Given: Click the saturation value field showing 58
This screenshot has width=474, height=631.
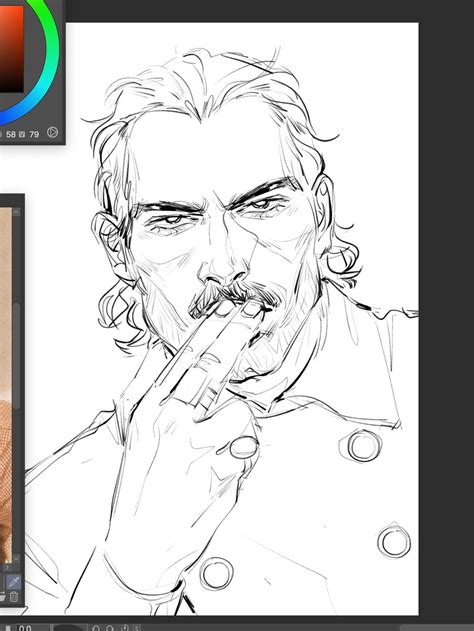Looking at the screenshot, I should tap(11, 134).
